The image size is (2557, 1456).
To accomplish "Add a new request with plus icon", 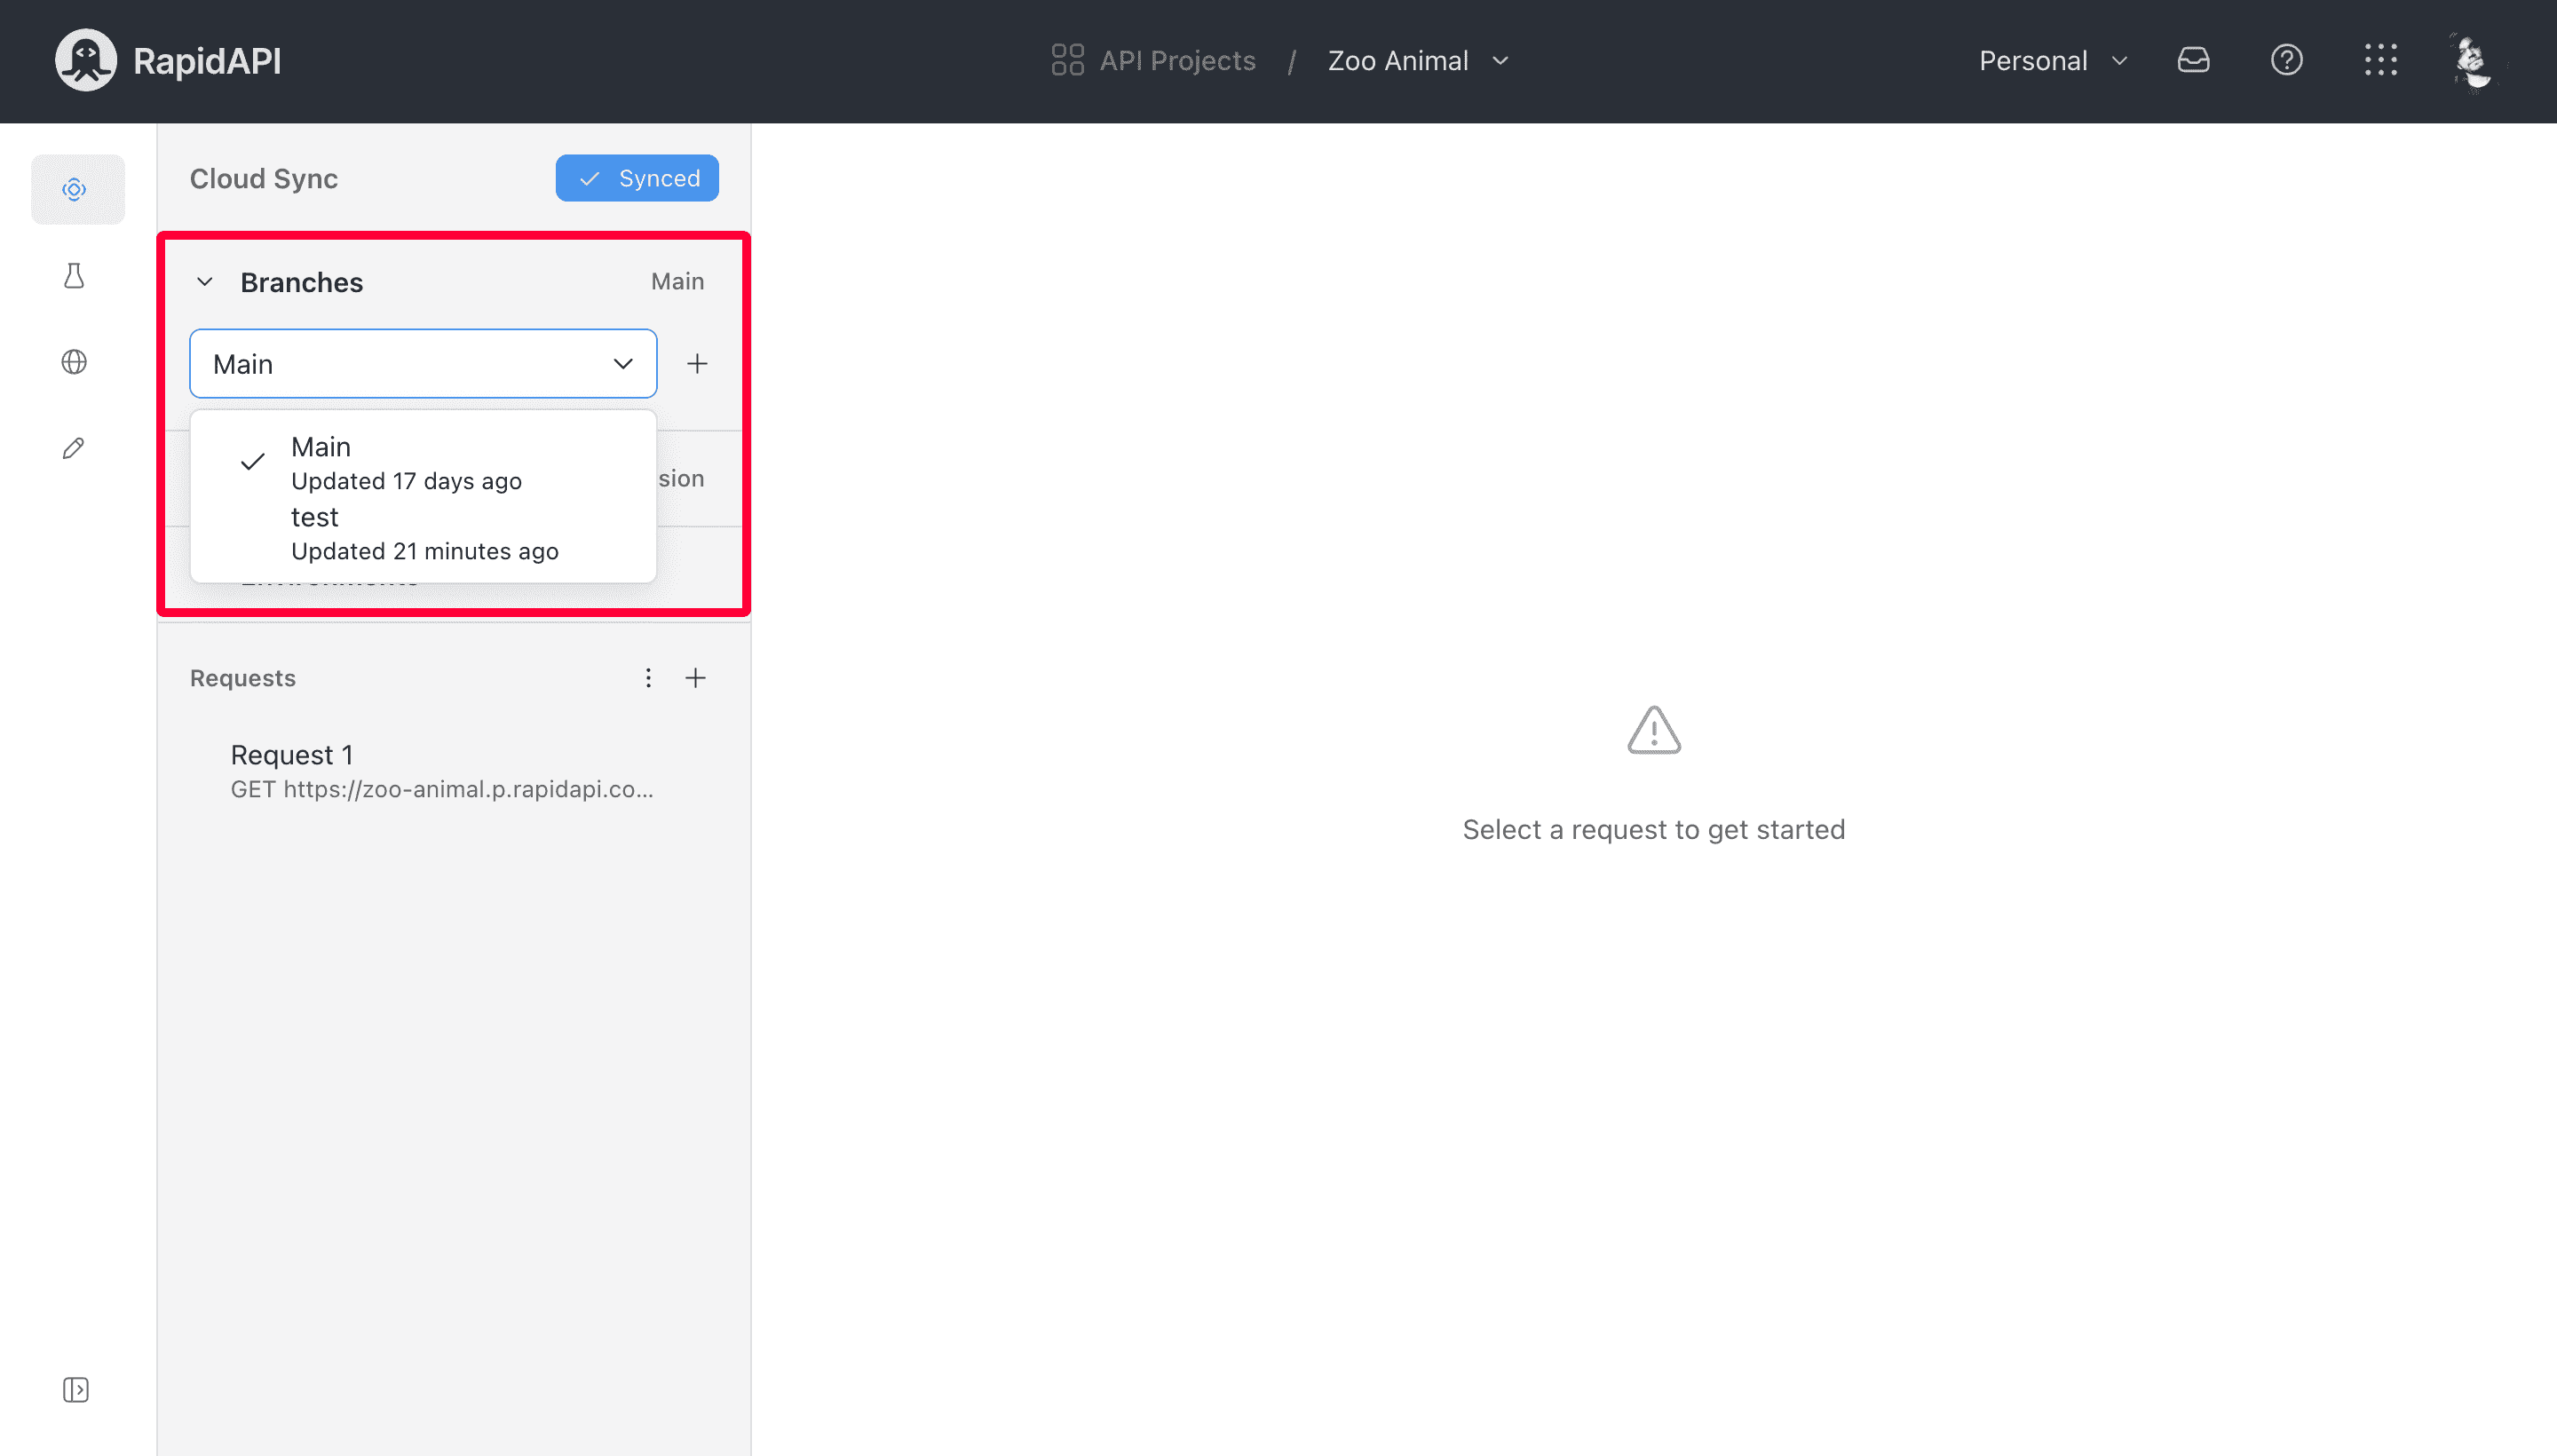I will coord(695,678).
